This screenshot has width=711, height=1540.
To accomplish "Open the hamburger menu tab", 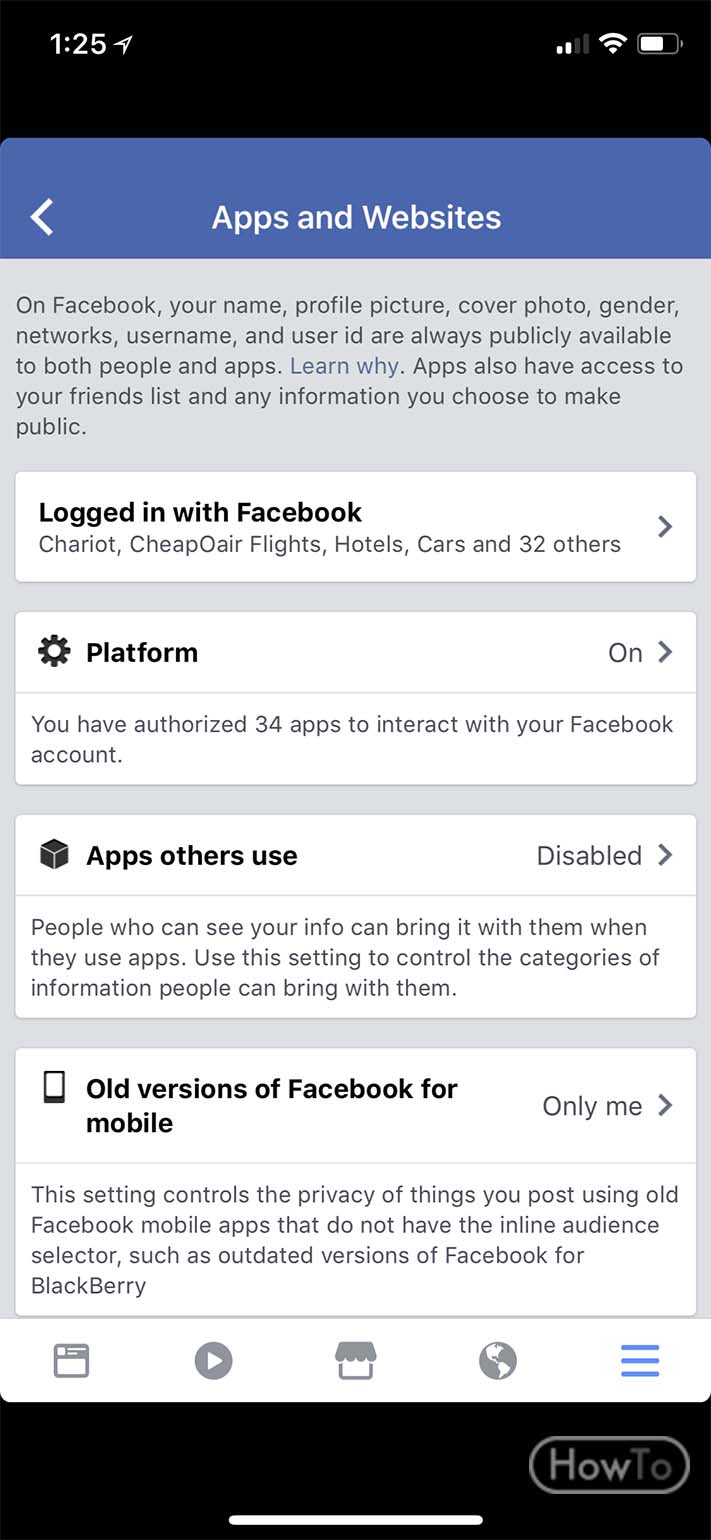I will pos(640,1361).
